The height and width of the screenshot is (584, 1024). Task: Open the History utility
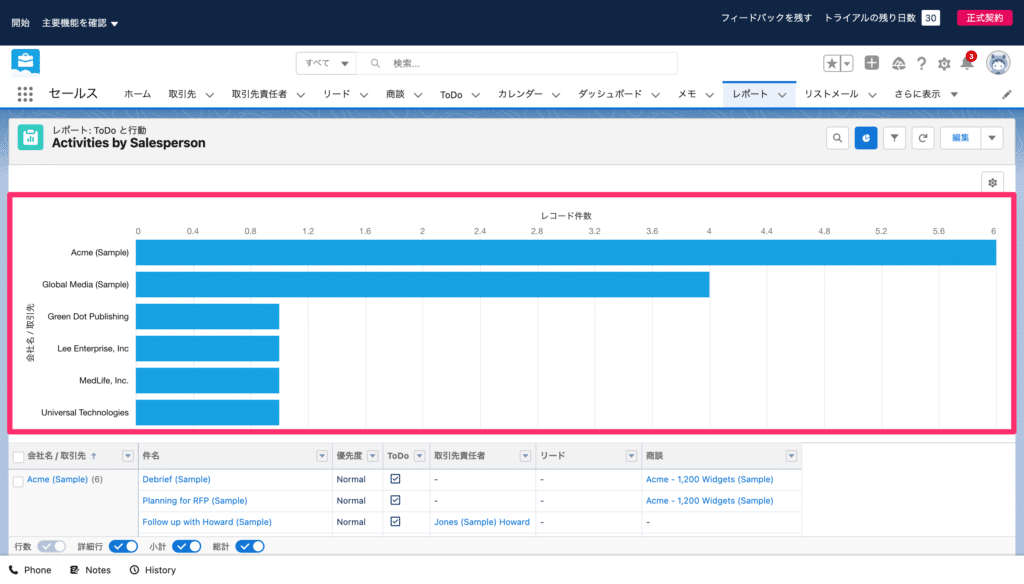coord(153,570)
